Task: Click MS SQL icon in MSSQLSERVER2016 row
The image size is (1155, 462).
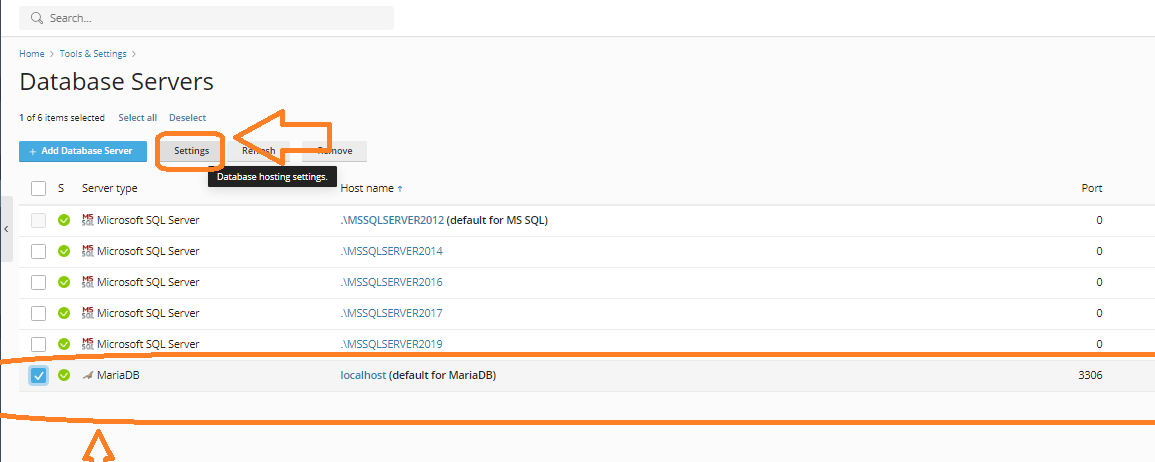Action: [87, 282]
